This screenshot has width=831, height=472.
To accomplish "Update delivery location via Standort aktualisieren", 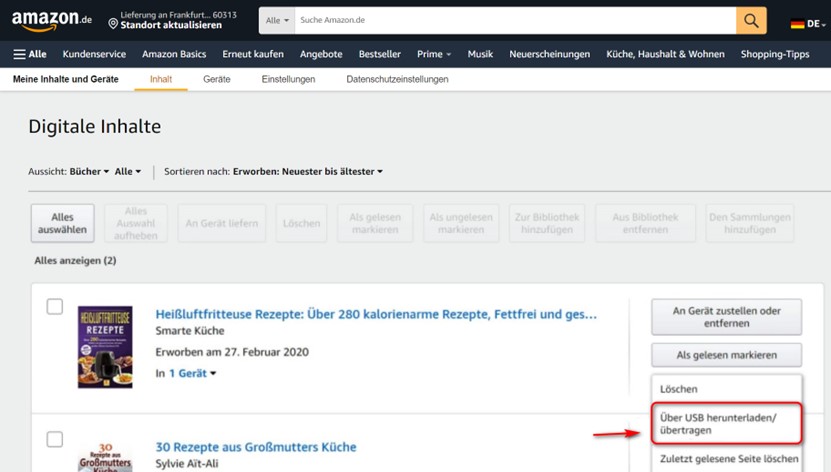I will coord(171,25).
